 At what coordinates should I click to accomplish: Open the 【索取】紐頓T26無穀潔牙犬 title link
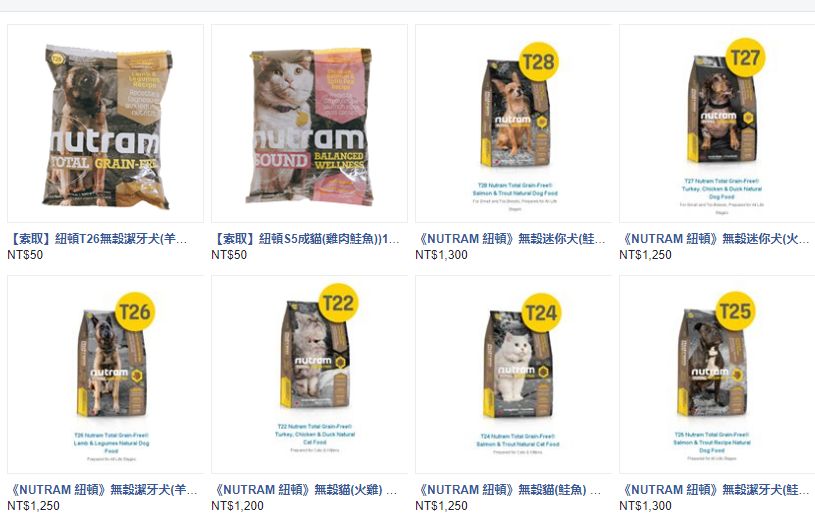pos(97,239)
